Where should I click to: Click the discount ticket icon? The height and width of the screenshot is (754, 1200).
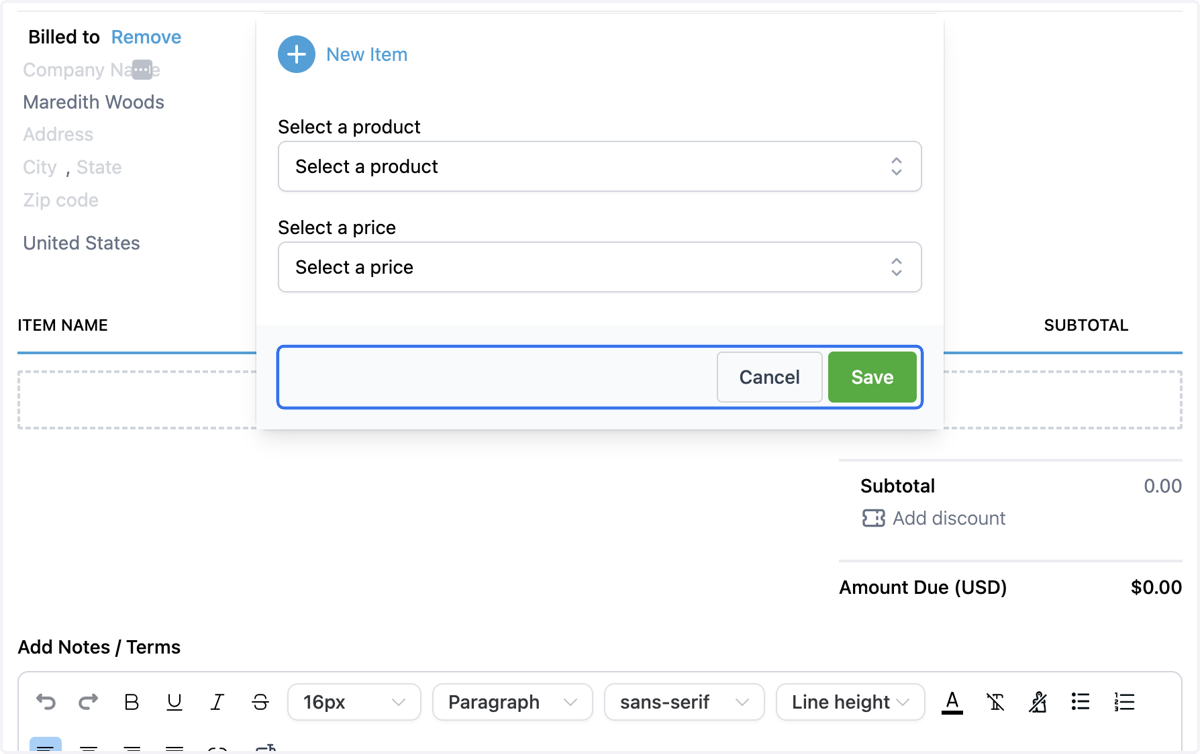click(873, 518)
